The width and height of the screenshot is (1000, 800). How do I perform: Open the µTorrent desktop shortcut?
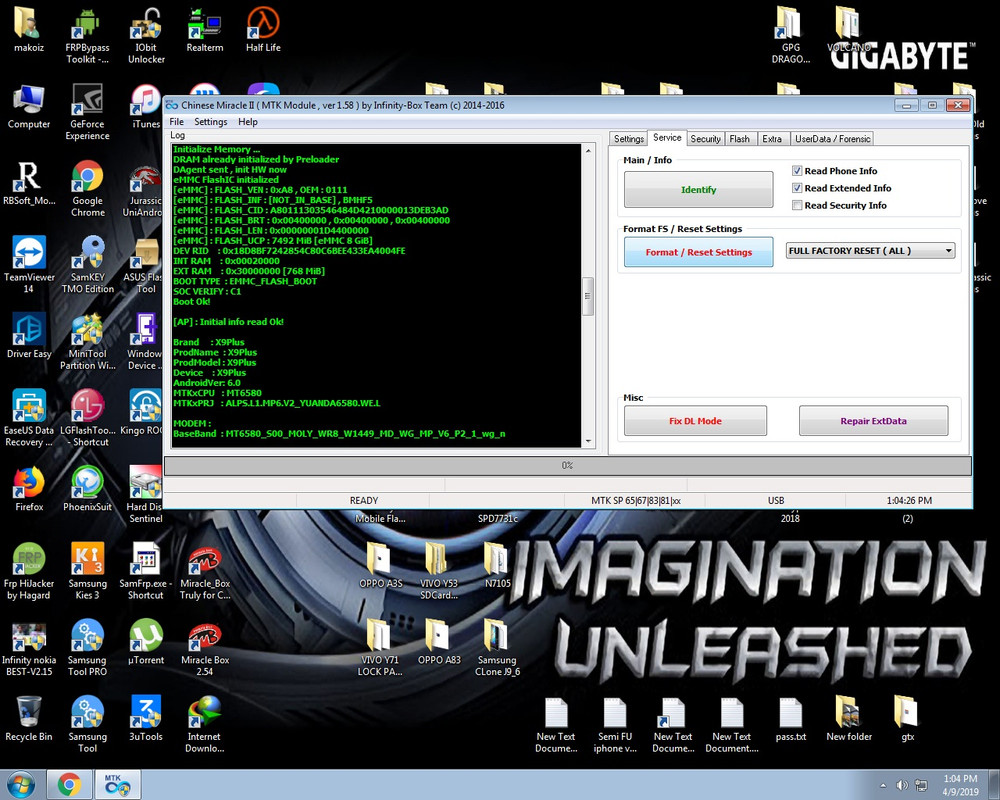(146, 643)
